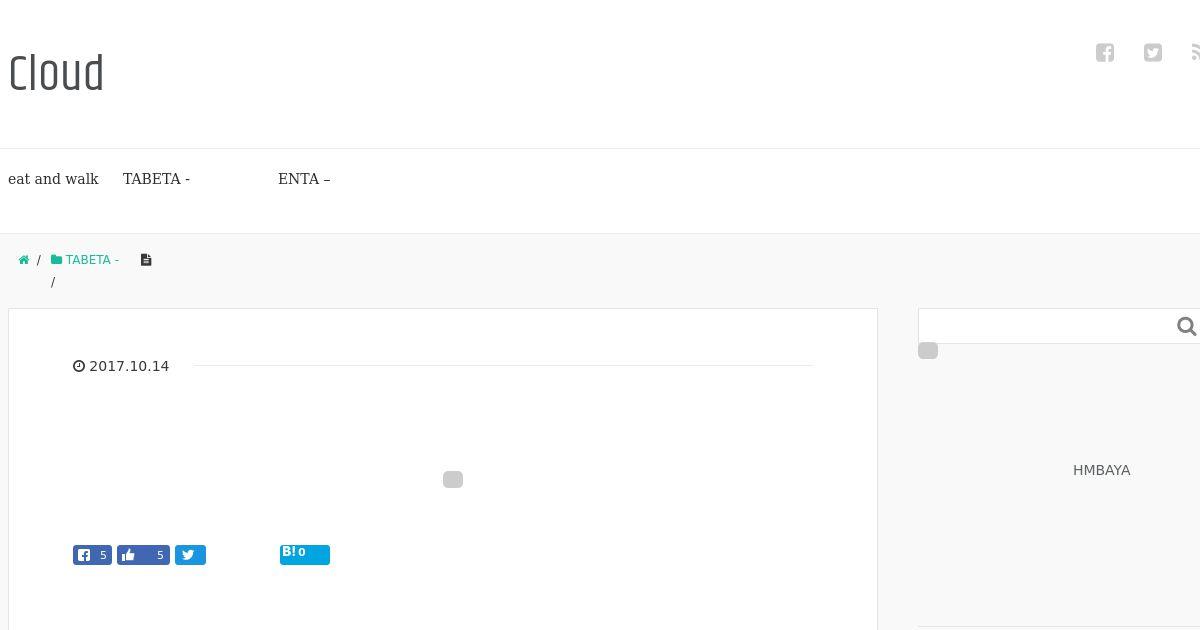Click inside the sidebar search field
Viewport: 1200px width, 630px height.
(1047, 326)
